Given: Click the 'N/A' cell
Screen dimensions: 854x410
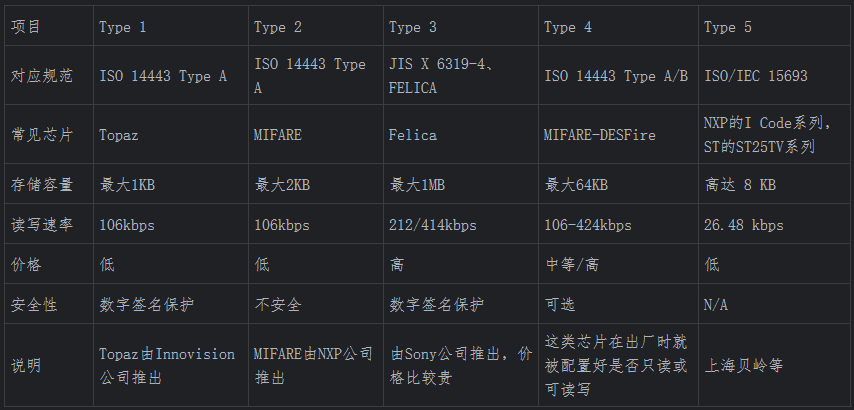Looking at the screenshot, I should 716,304.
